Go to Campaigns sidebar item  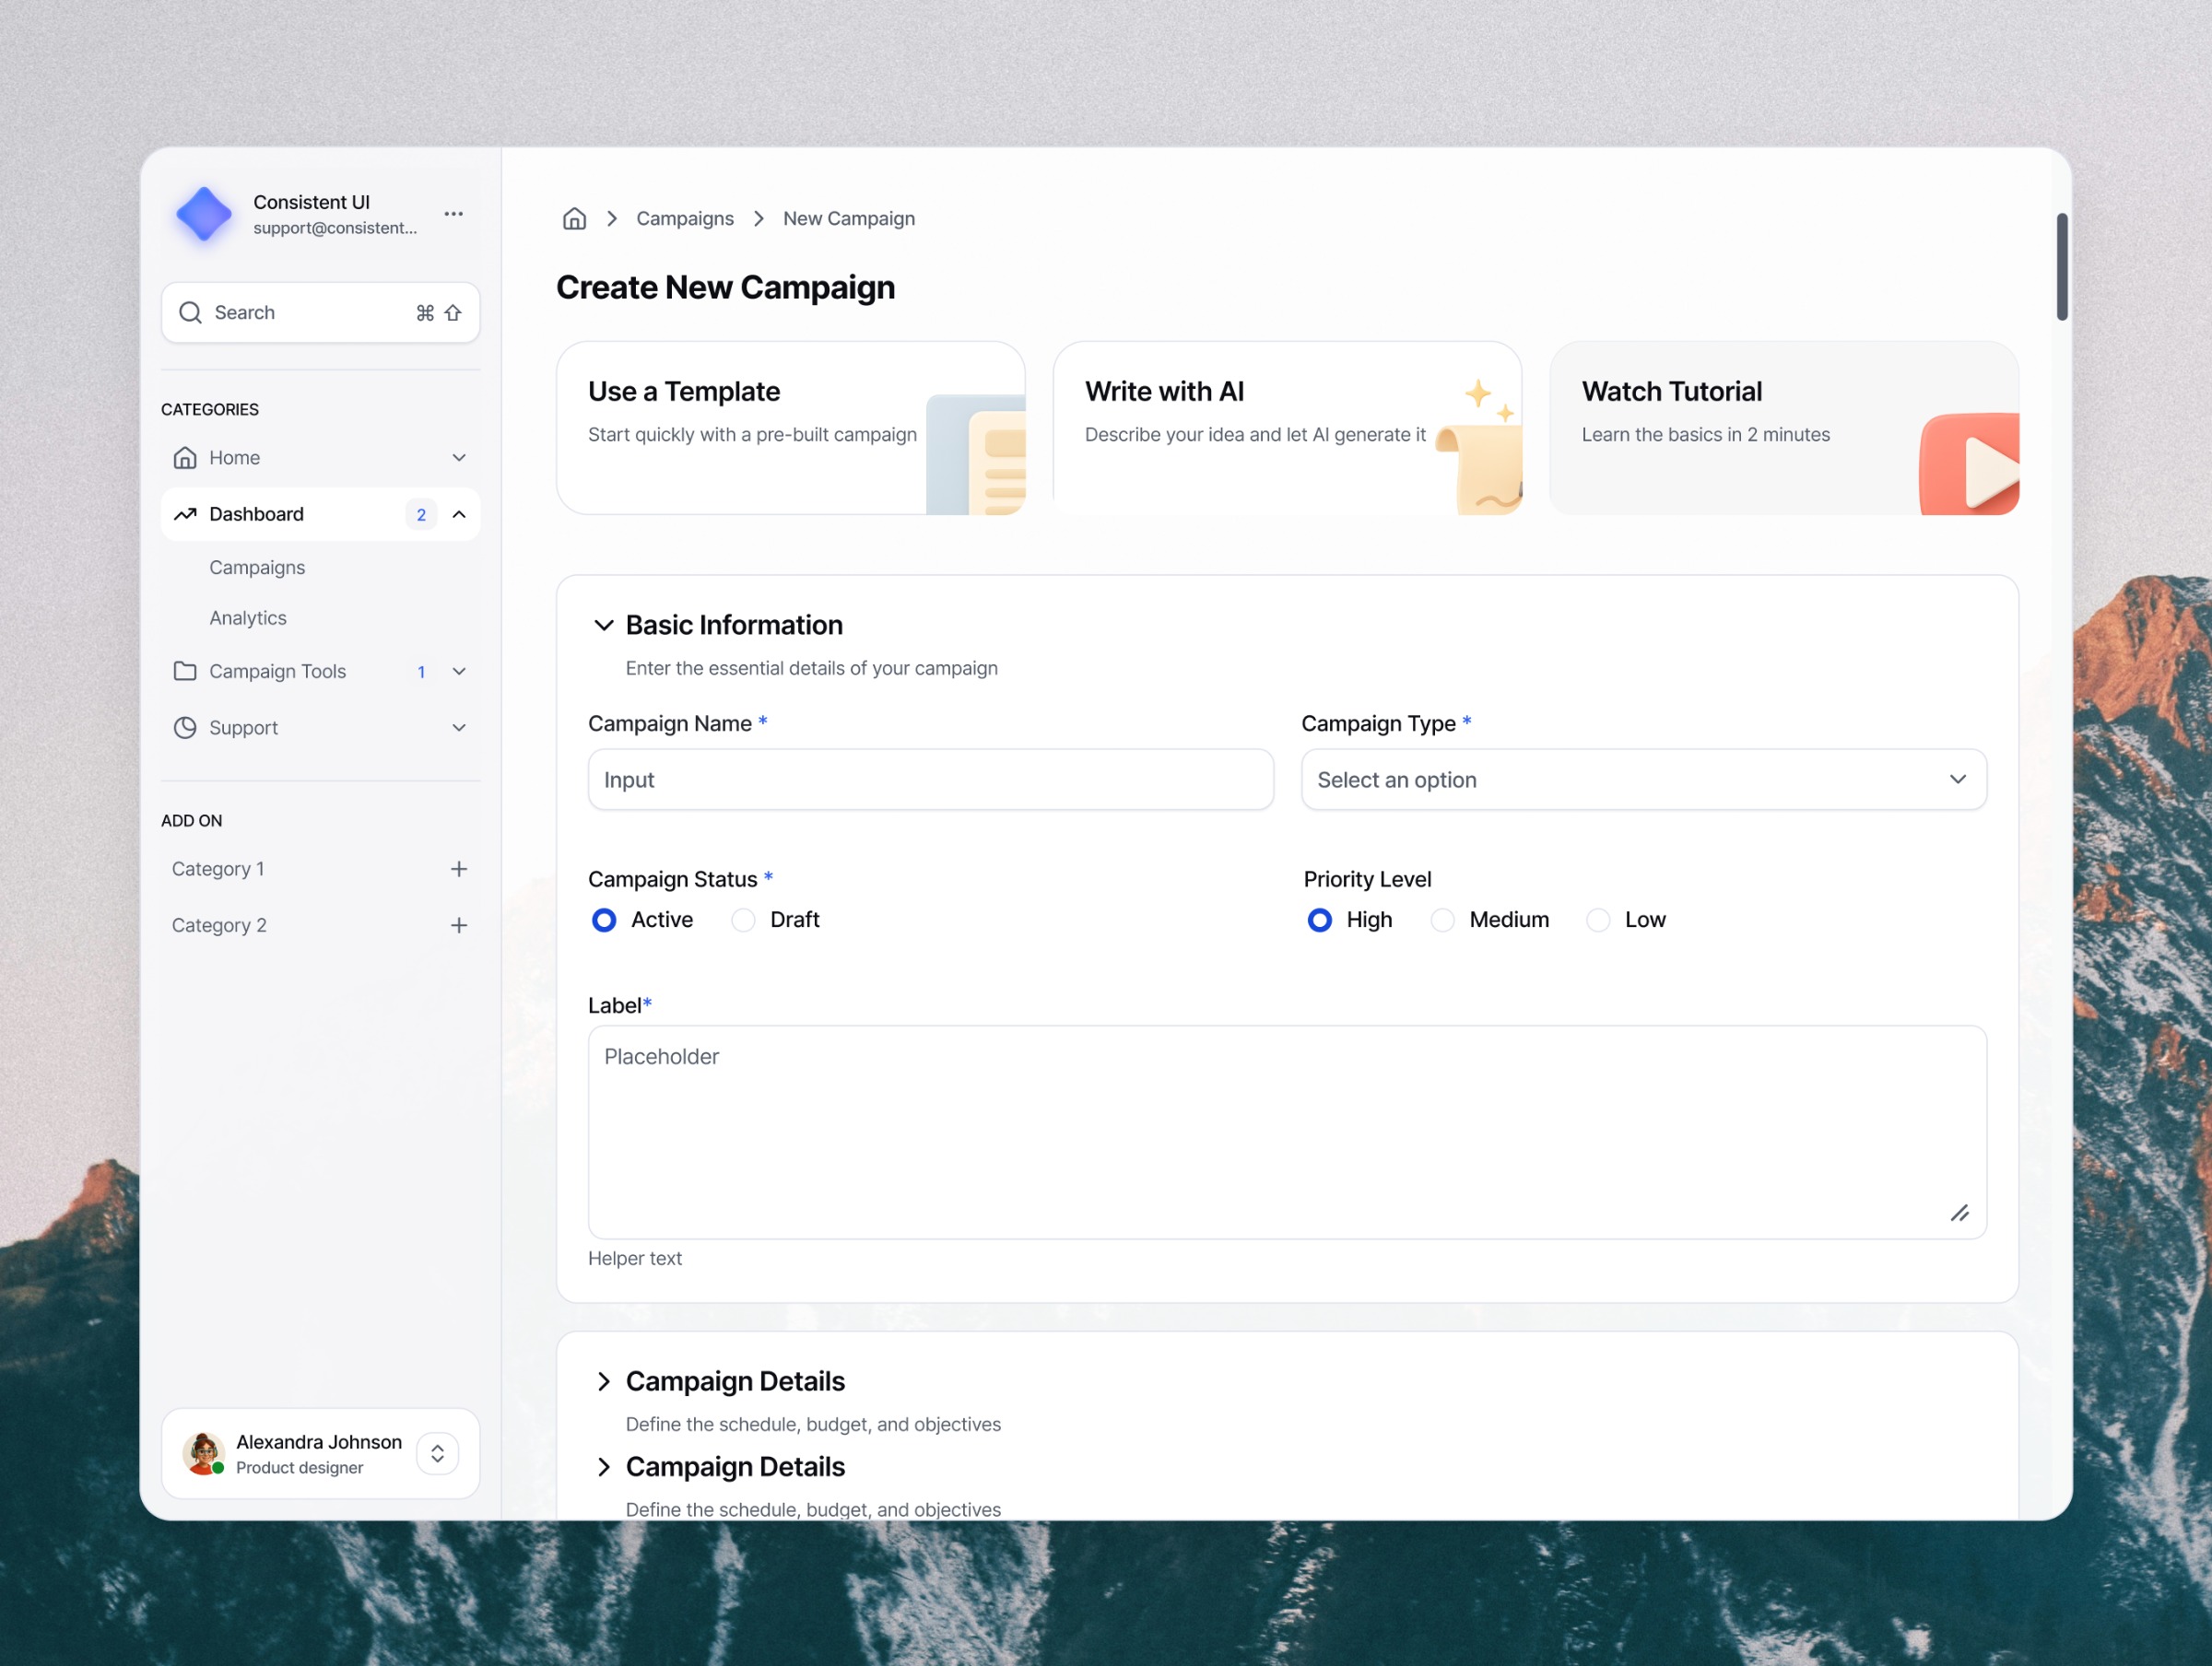257,567
